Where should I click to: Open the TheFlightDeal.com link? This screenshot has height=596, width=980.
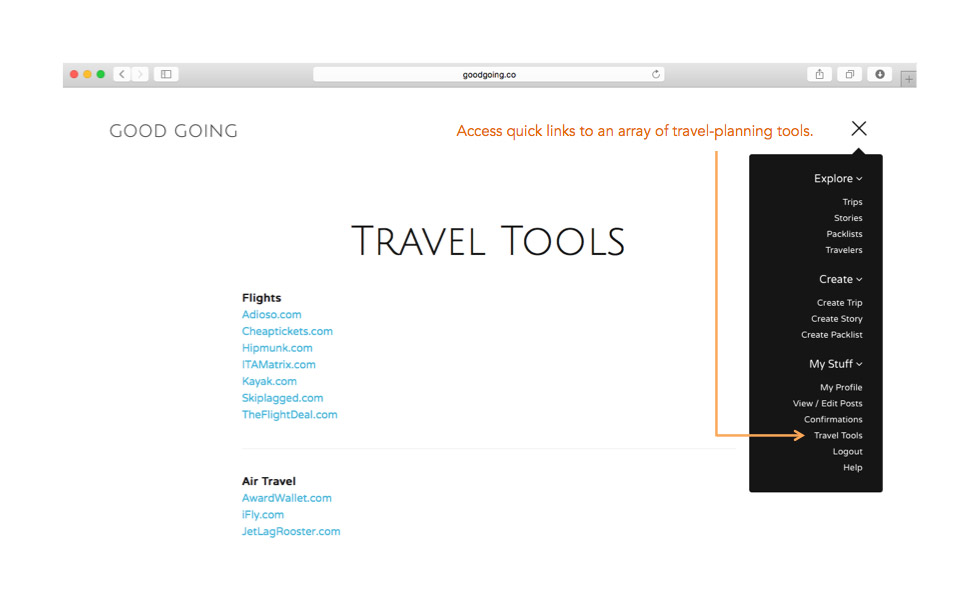click(x=289, y=415)
